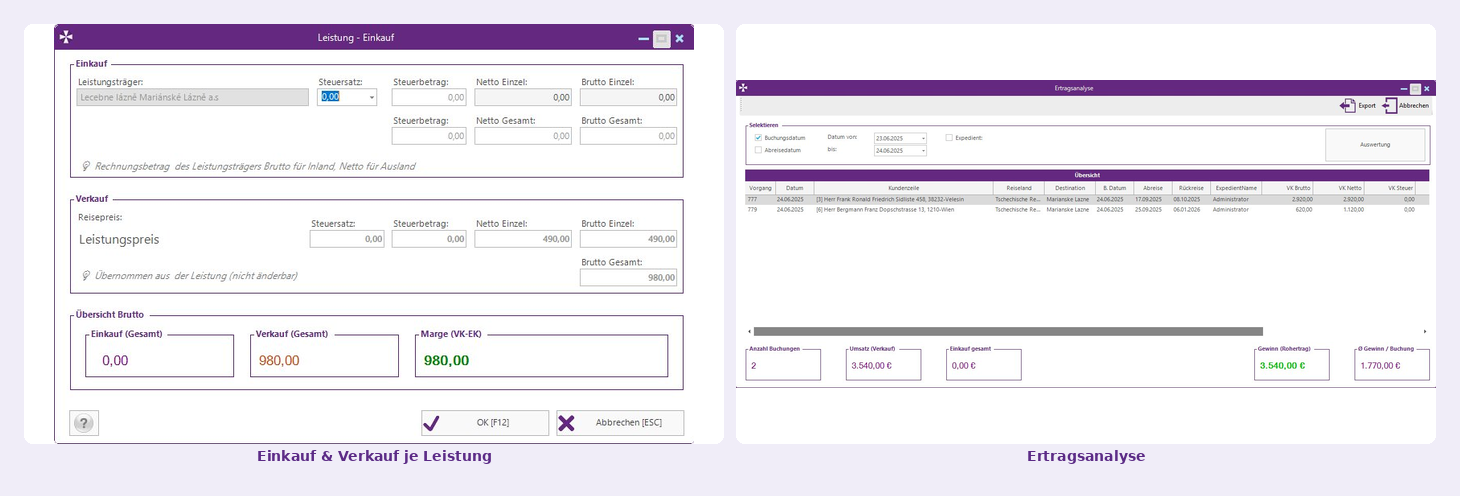Viewport: 1460px width, 496px height.
Task: Maximize the Leistung - Einkauf window
Action: [x=661, y=39]
